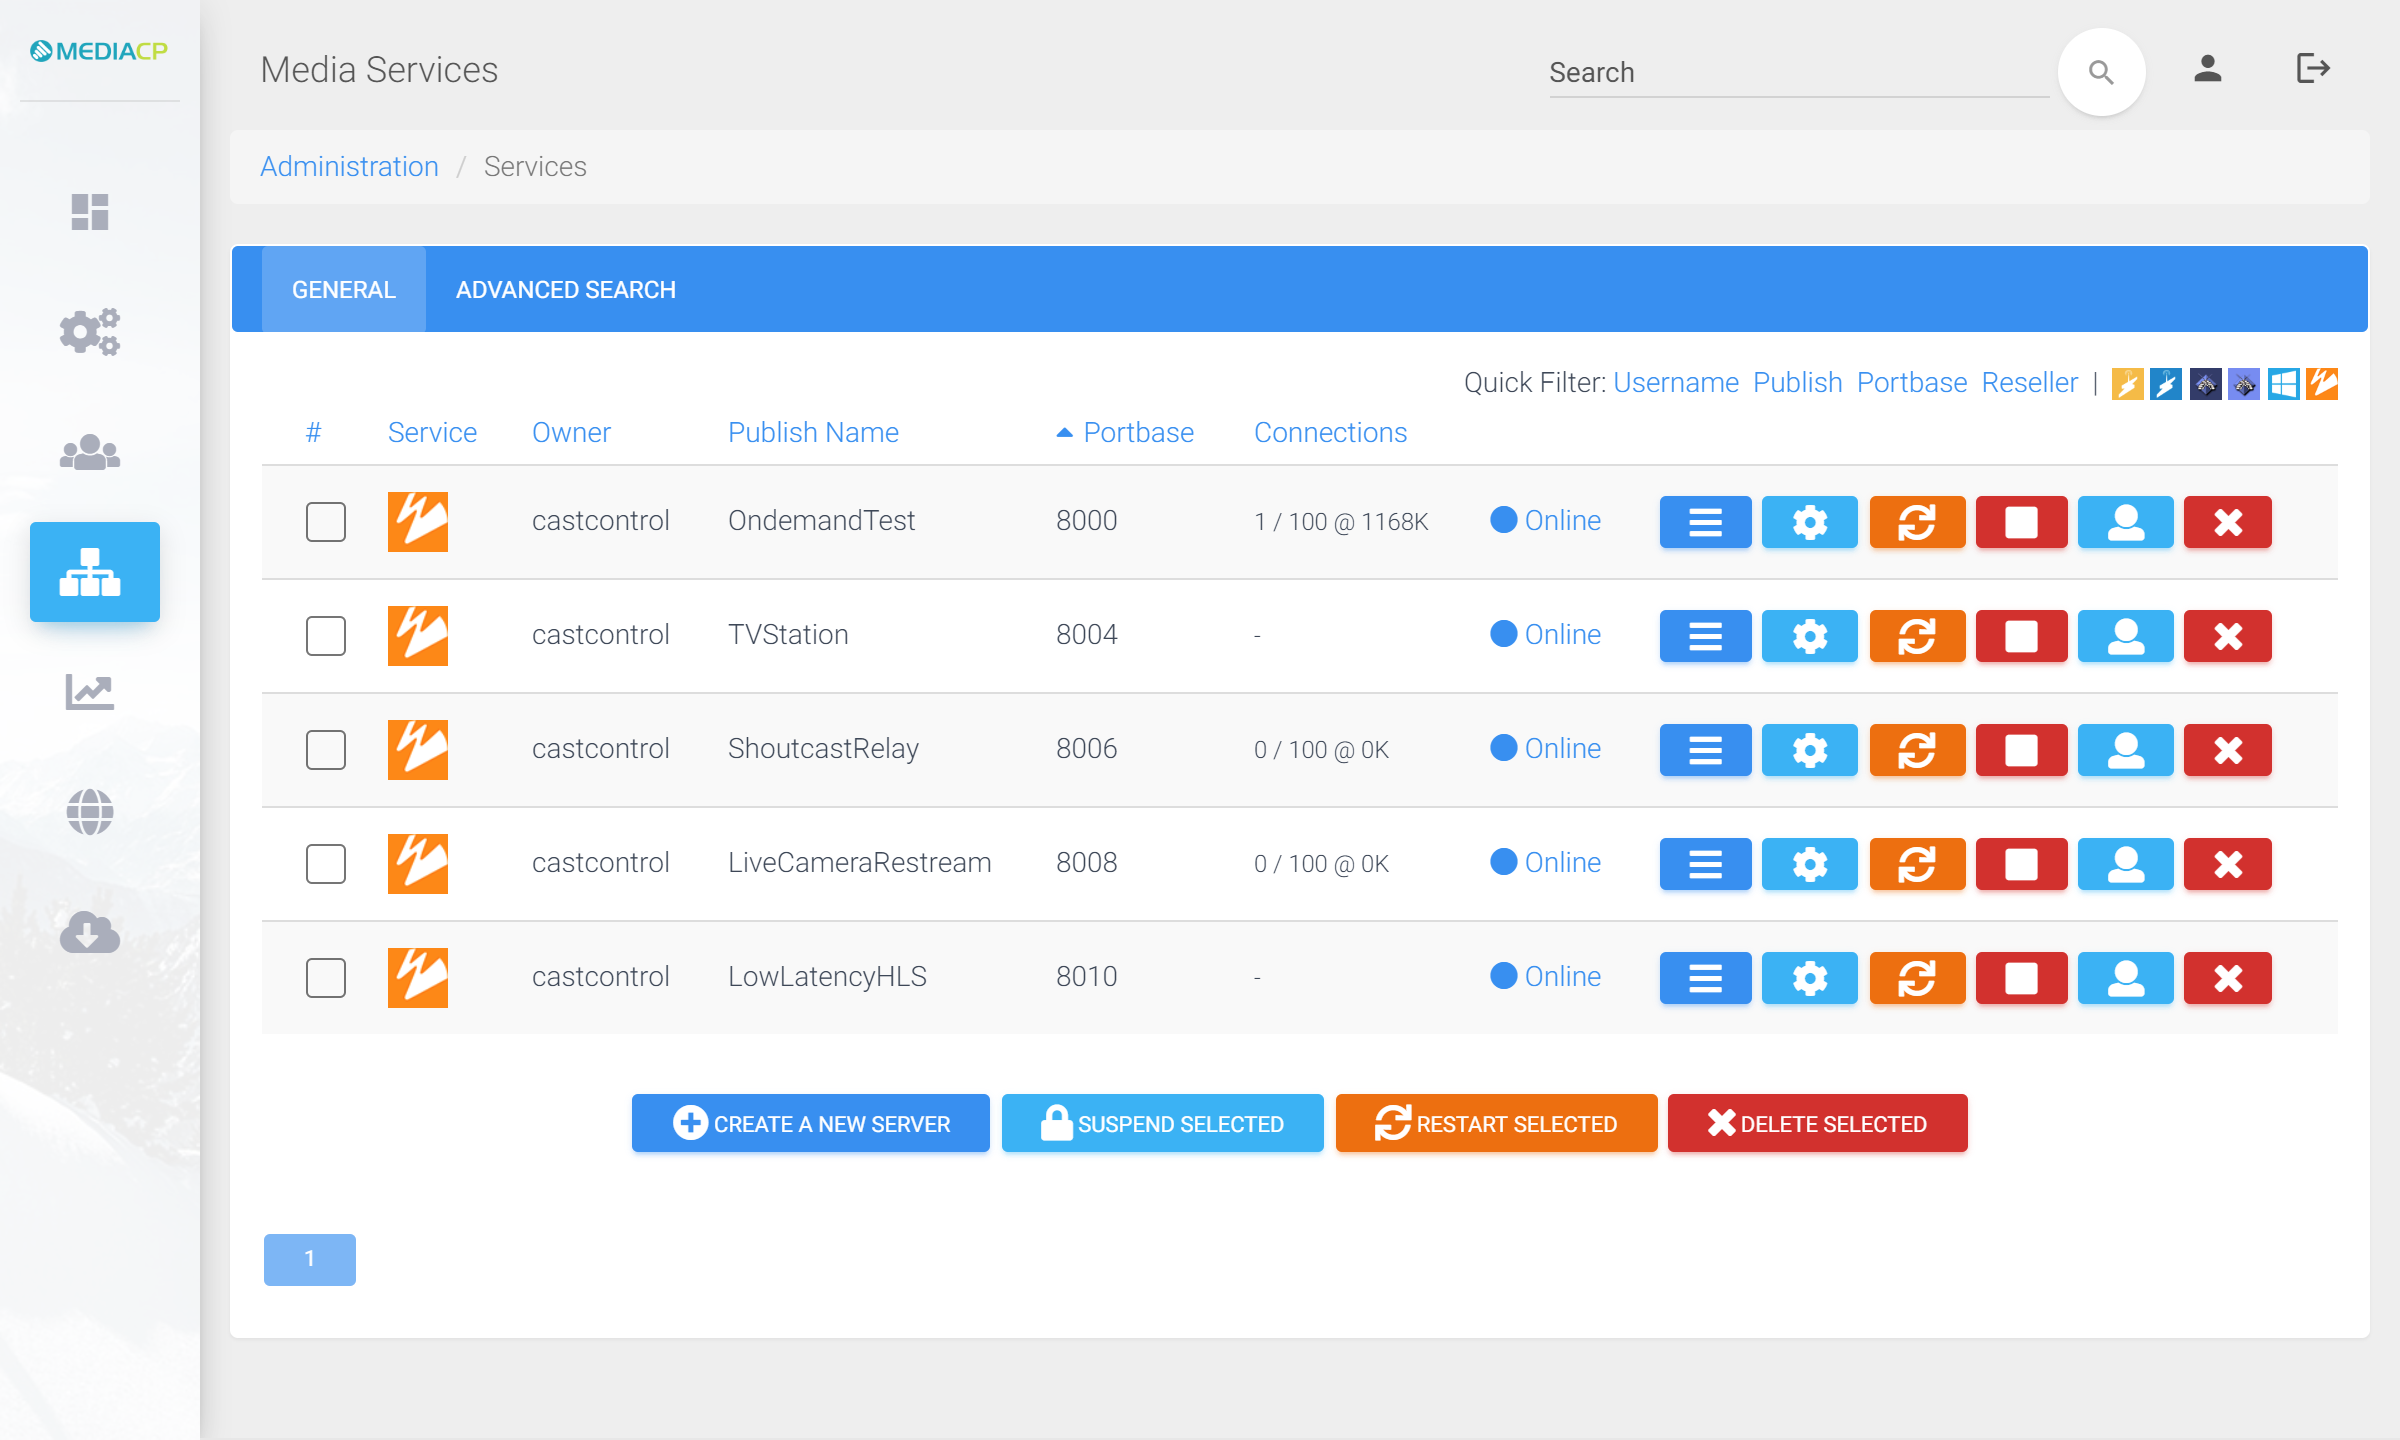The width and height of the screenshot is (2400, 1440).
Task: Click Online status of TVStation
Action: click(x=1546, y=635)
